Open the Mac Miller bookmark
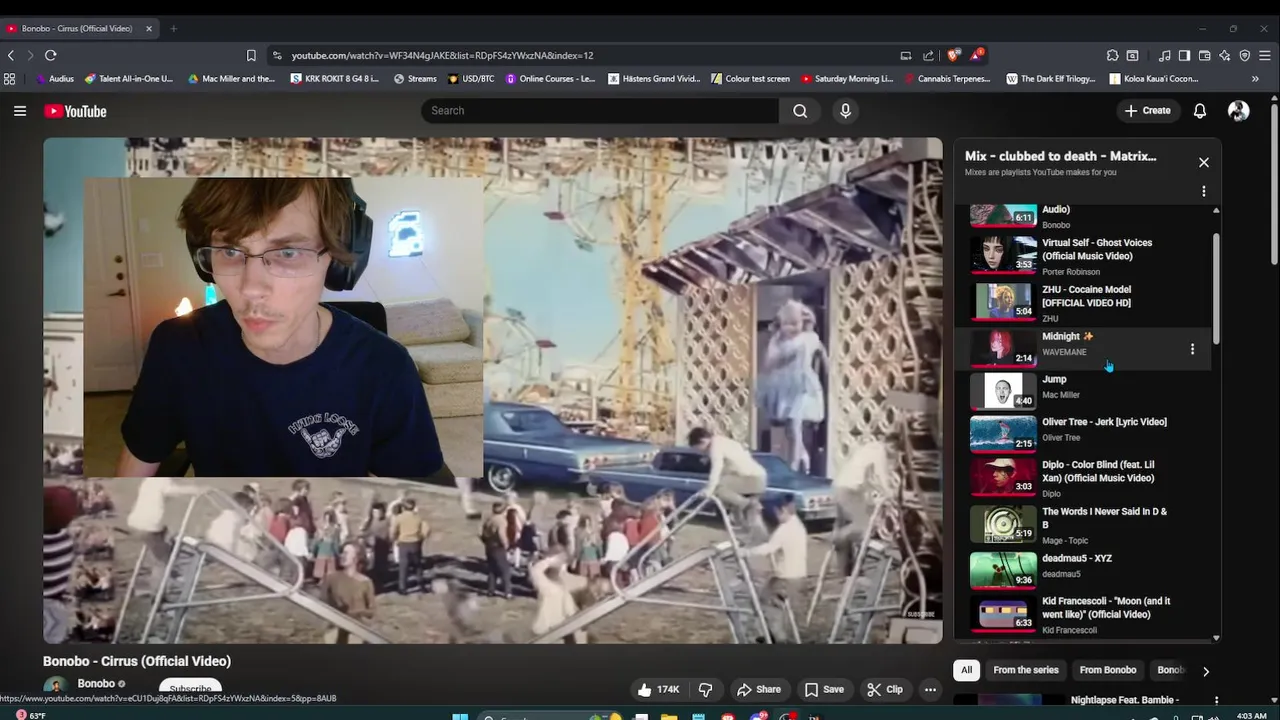Screen dimensions: 1280x720 [231, 79]
